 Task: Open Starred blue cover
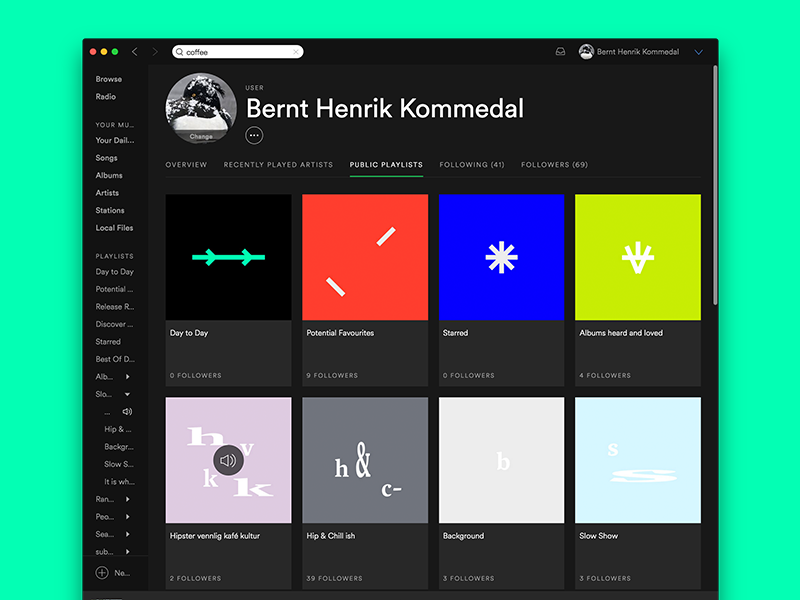click(502, 257)
